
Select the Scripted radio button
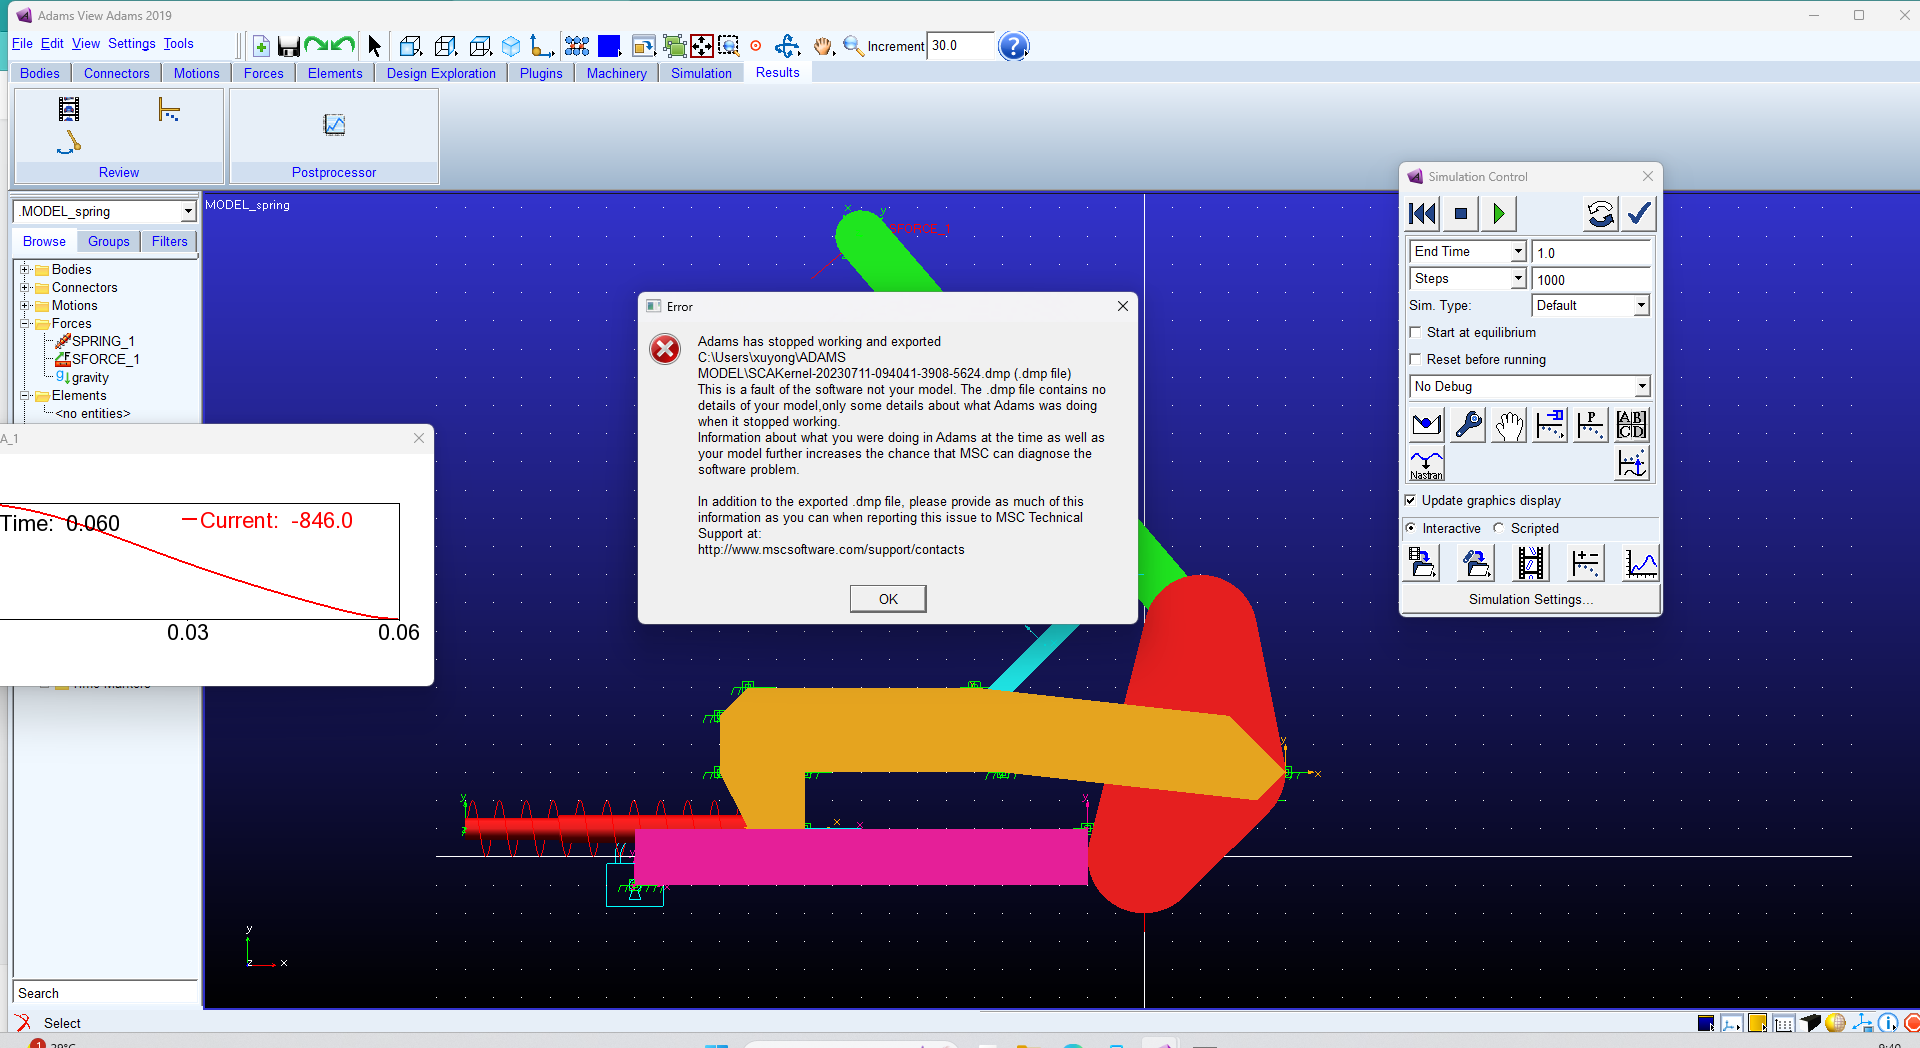coord(1498,528)
